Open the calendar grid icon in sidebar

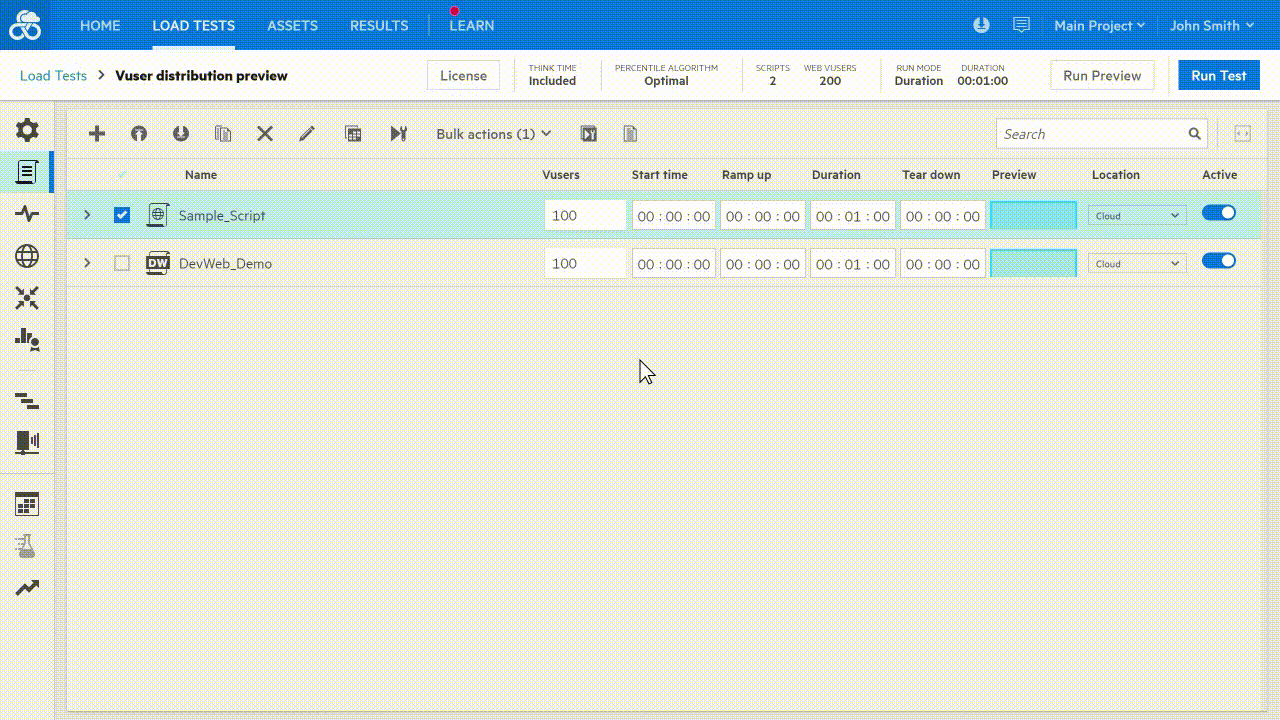click(x=27, y=504)
